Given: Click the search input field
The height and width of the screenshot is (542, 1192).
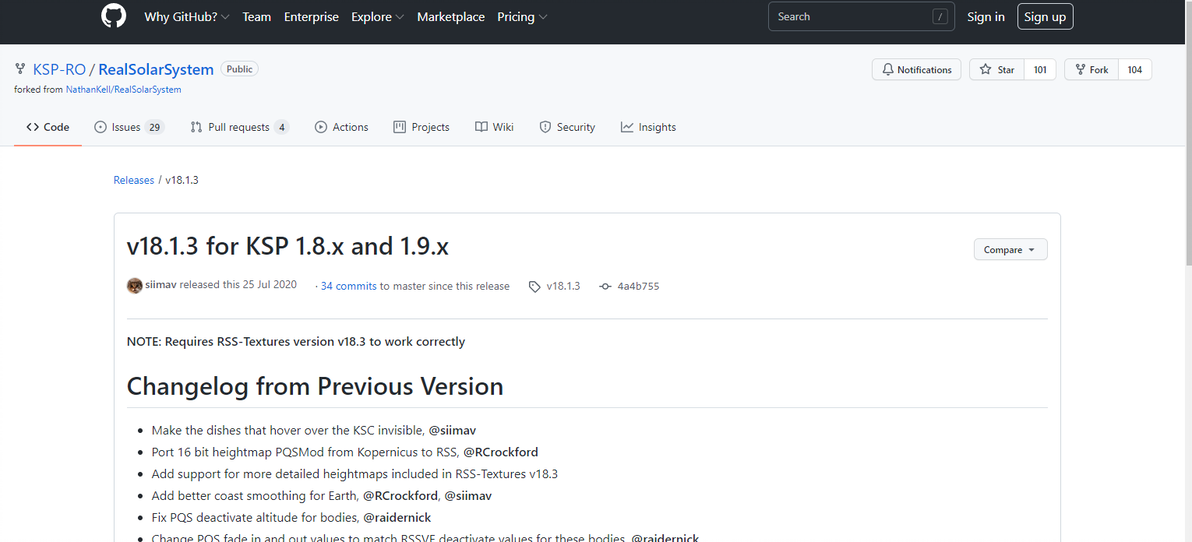Looking at the screenshot, I should point(850,17).
